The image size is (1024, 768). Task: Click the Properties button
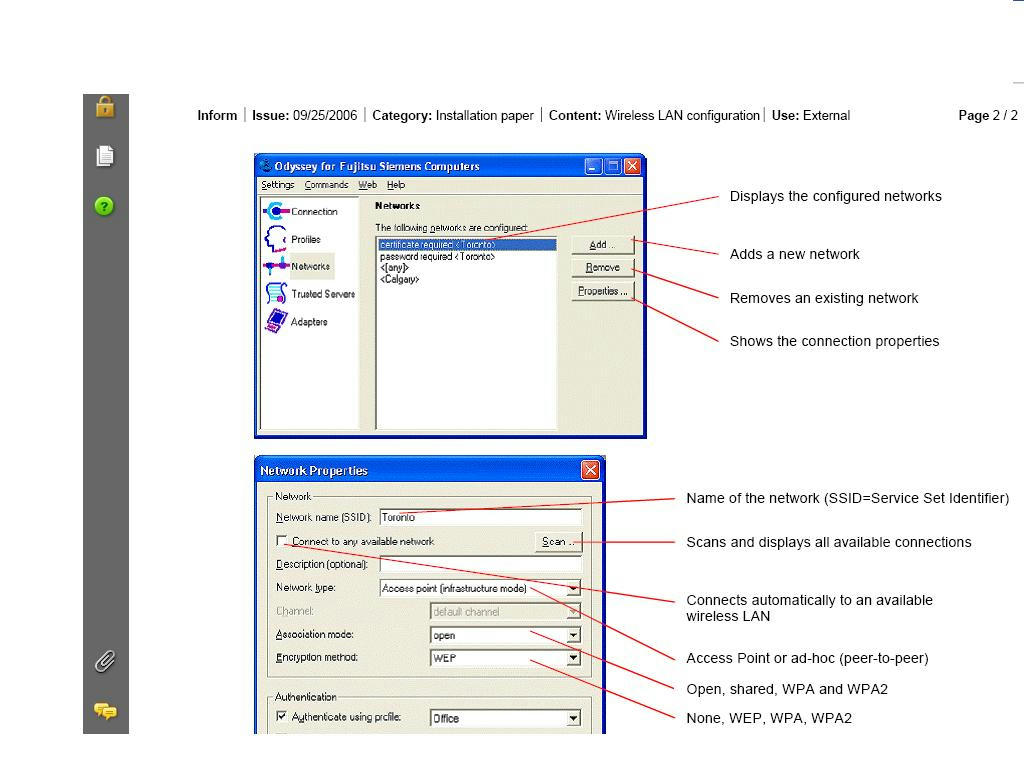[602, 291]
